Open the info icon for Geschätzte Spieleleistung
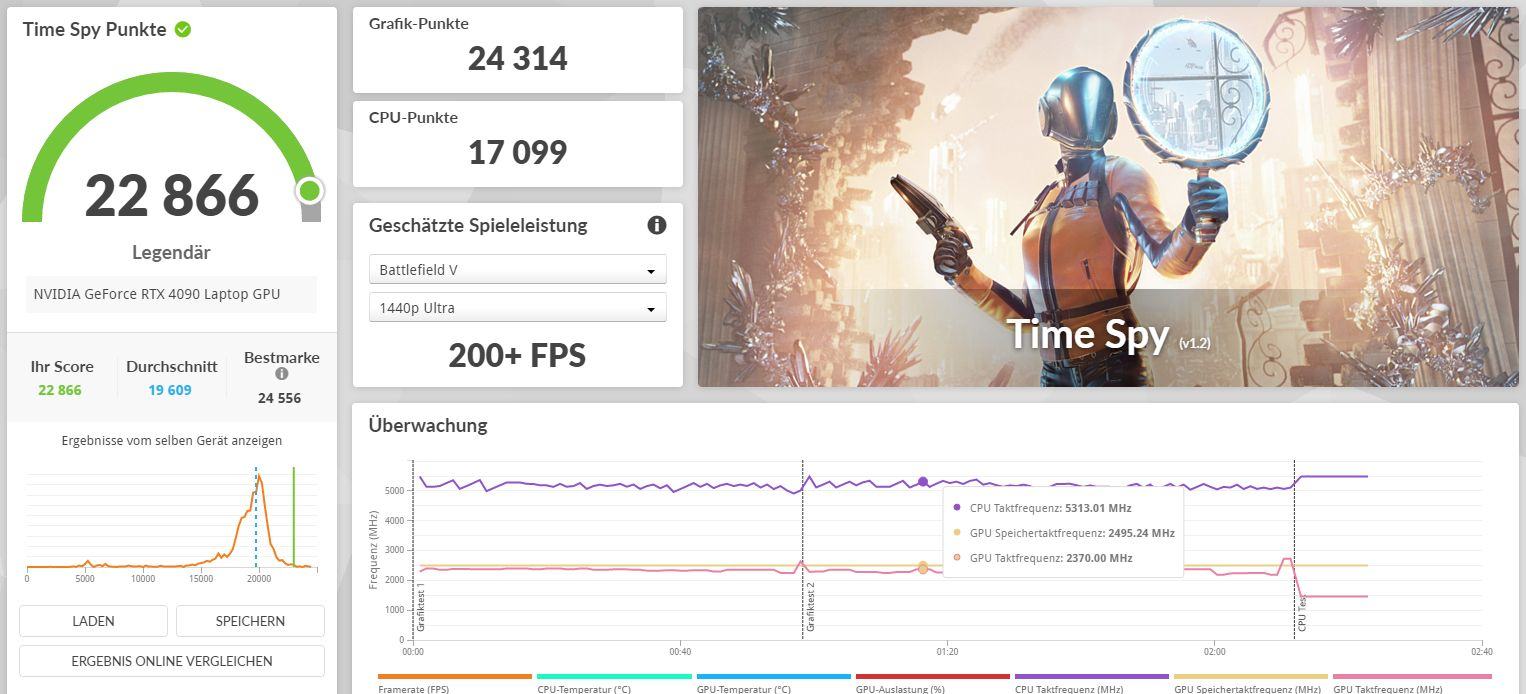The height and width of the screenshot is (694, 1526). [x=657, y=225]
